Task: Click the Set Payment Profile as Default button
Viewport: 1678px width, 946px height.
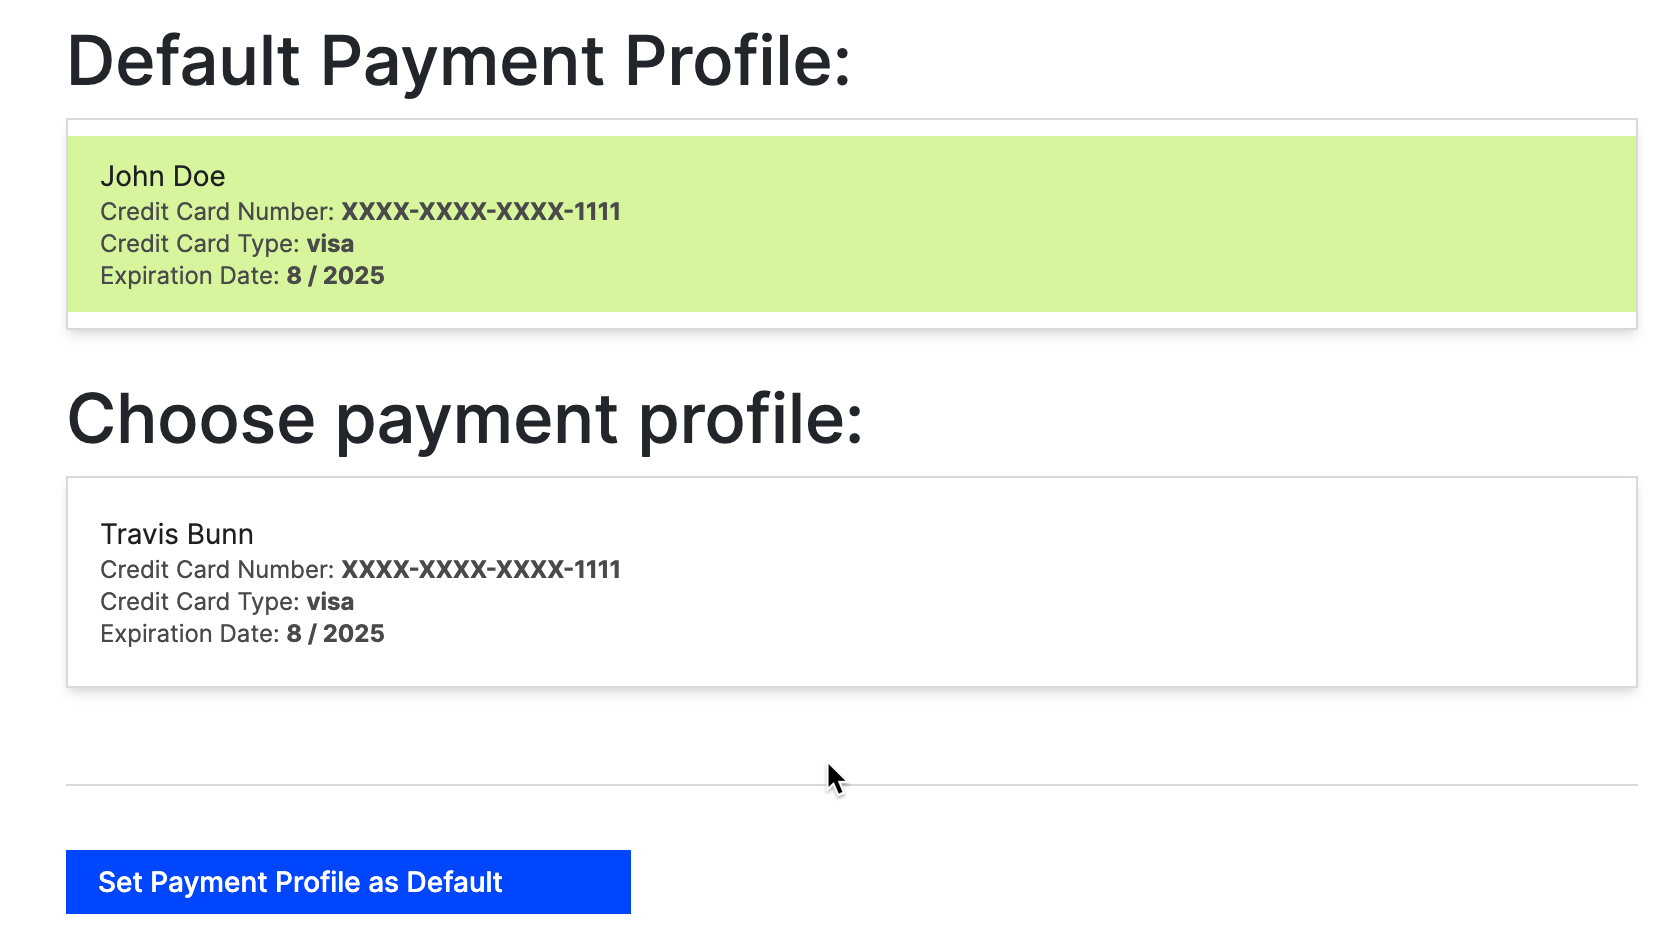Action: tap(348, 882)
